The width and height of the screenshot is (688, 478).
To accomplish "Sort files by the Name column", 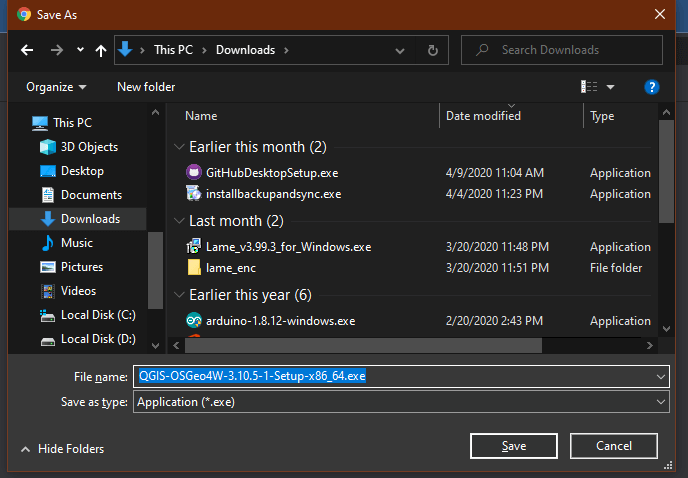I will [x=201, y=116].
